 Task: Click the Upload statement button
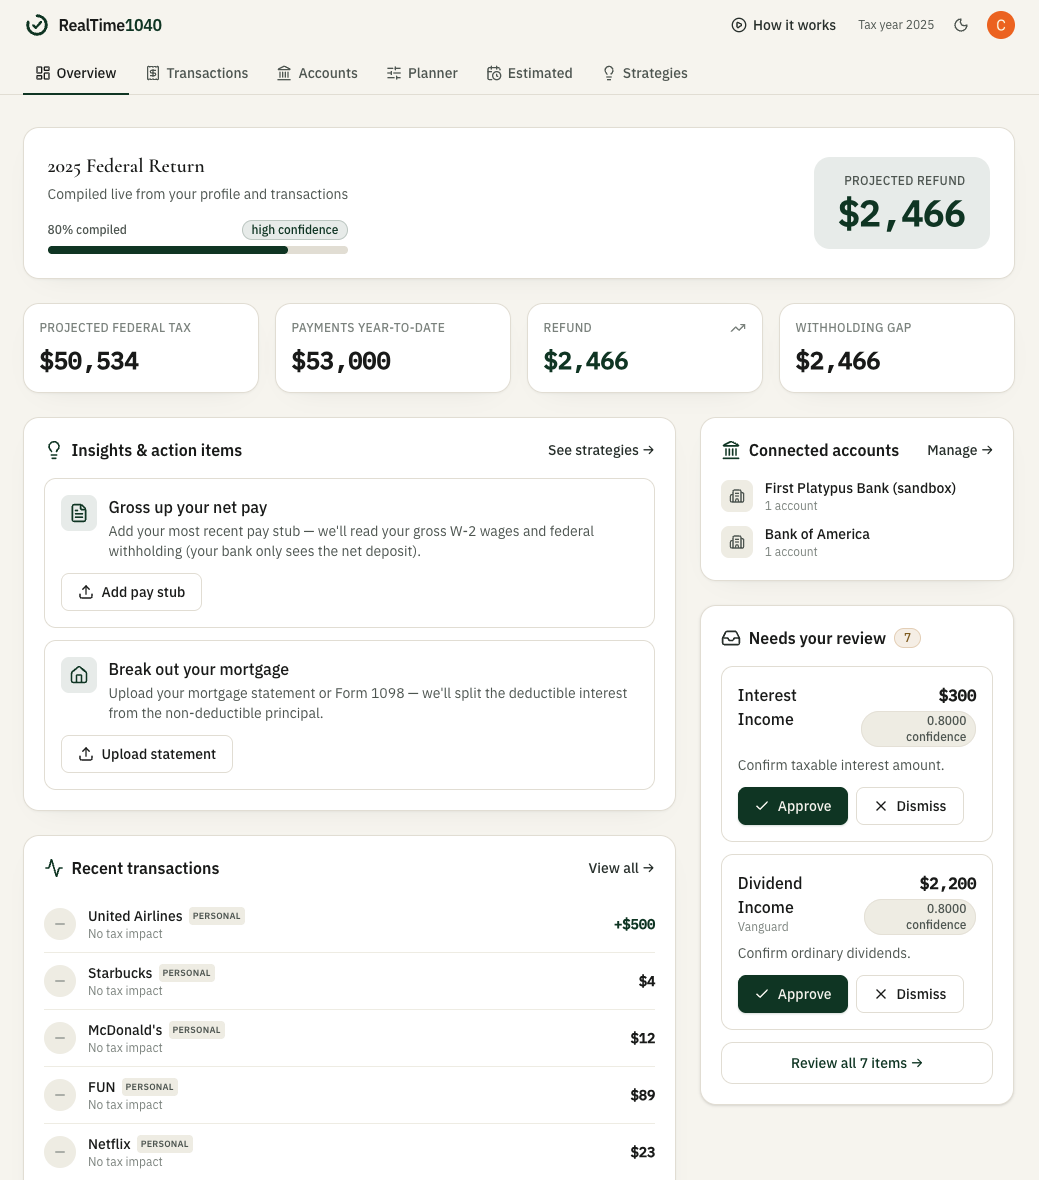pyautogui.click(x=147, y=754)
